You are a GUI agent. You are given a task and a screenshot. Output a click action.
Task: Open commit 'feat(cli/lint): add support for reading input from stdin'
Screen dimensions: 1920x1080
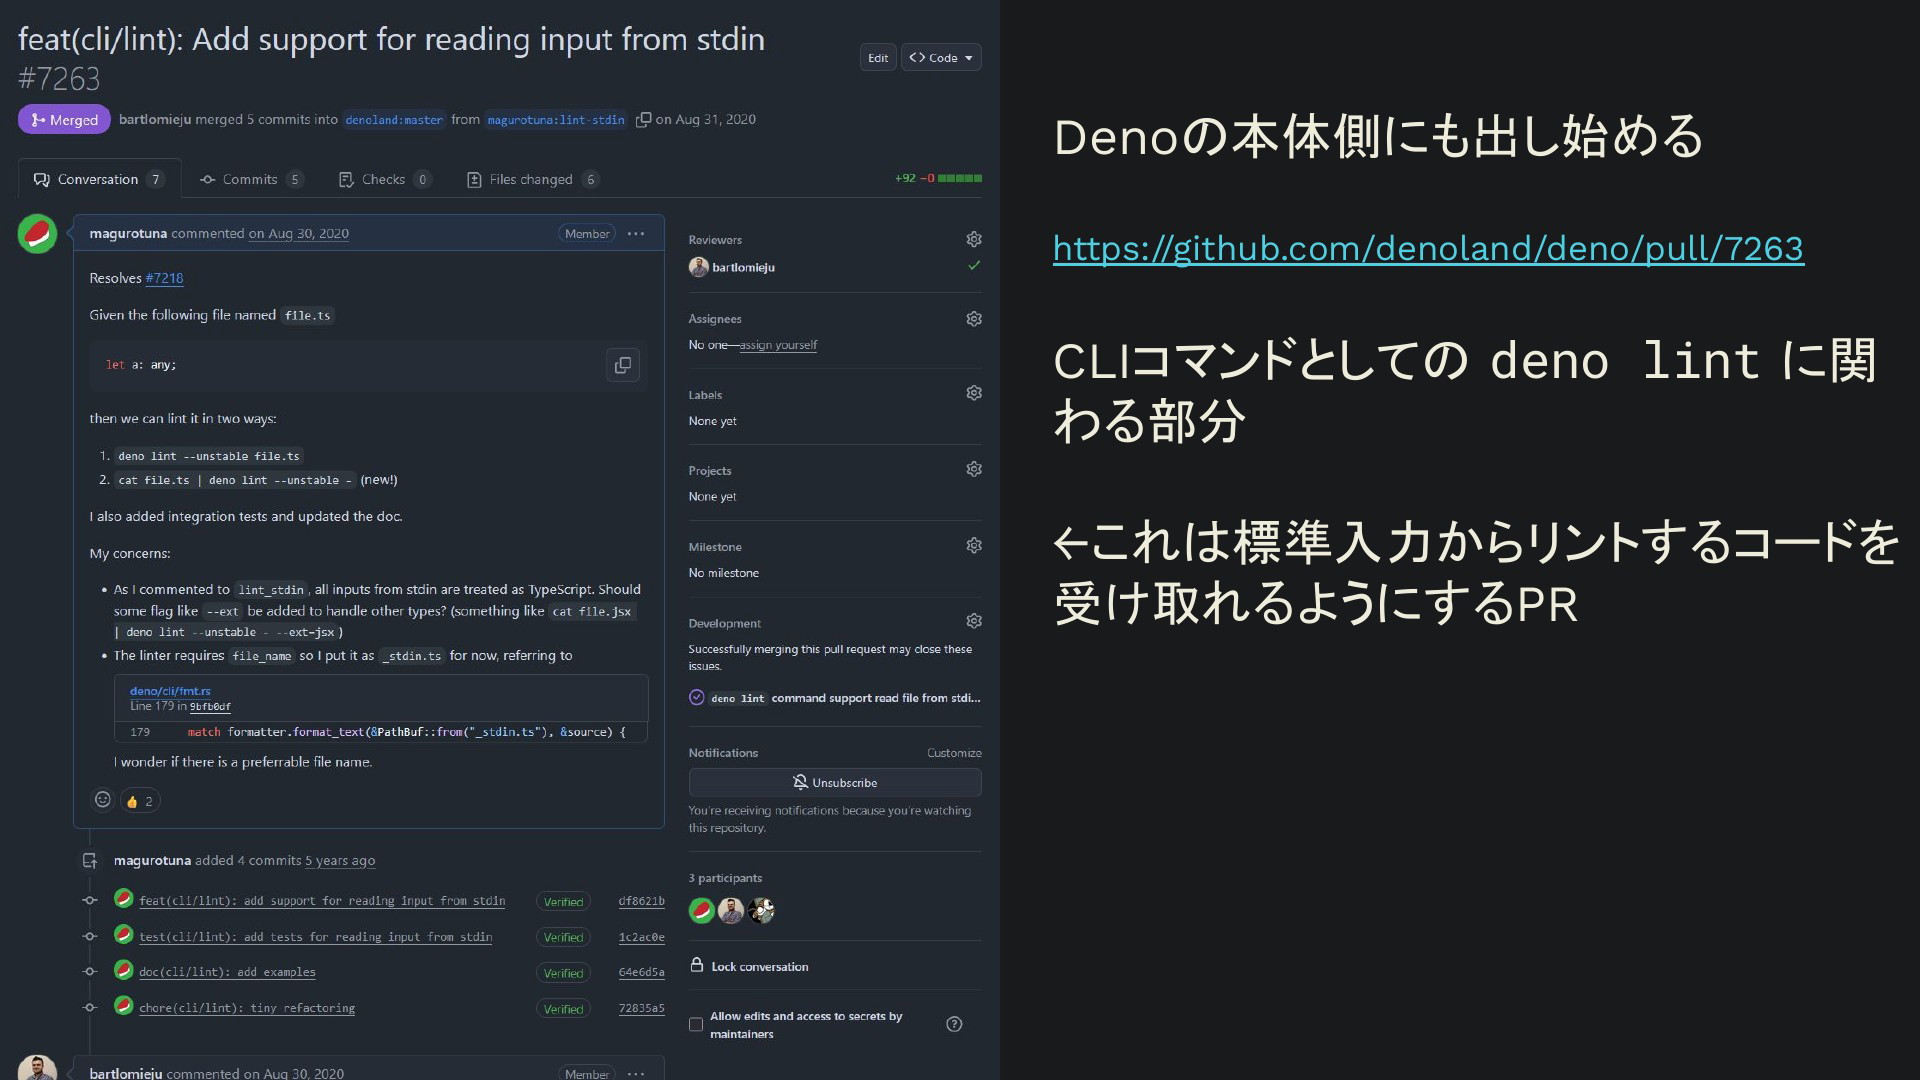point(322,902)
